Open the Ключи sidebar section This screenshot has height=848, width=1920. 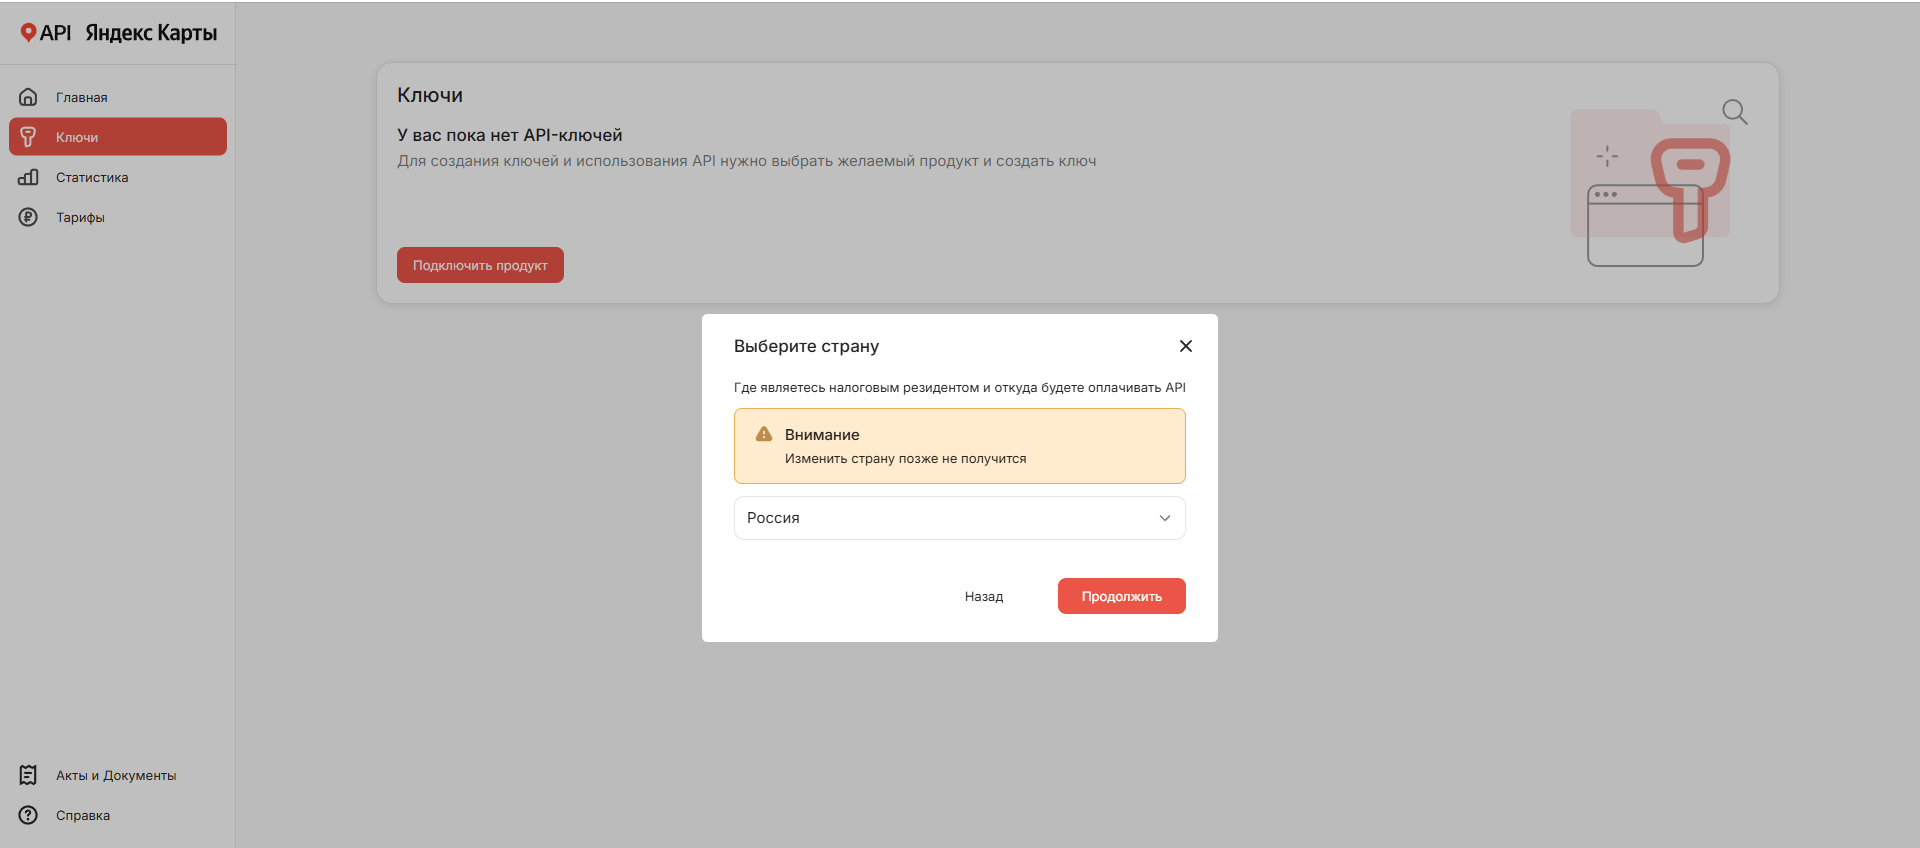(x=118, y=137)
